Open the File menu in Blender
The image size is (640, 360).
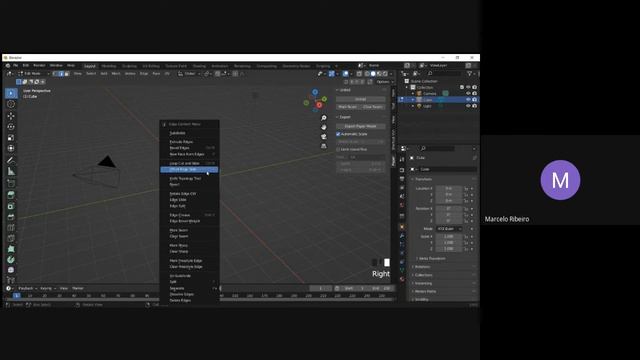[x=16, y=65]
